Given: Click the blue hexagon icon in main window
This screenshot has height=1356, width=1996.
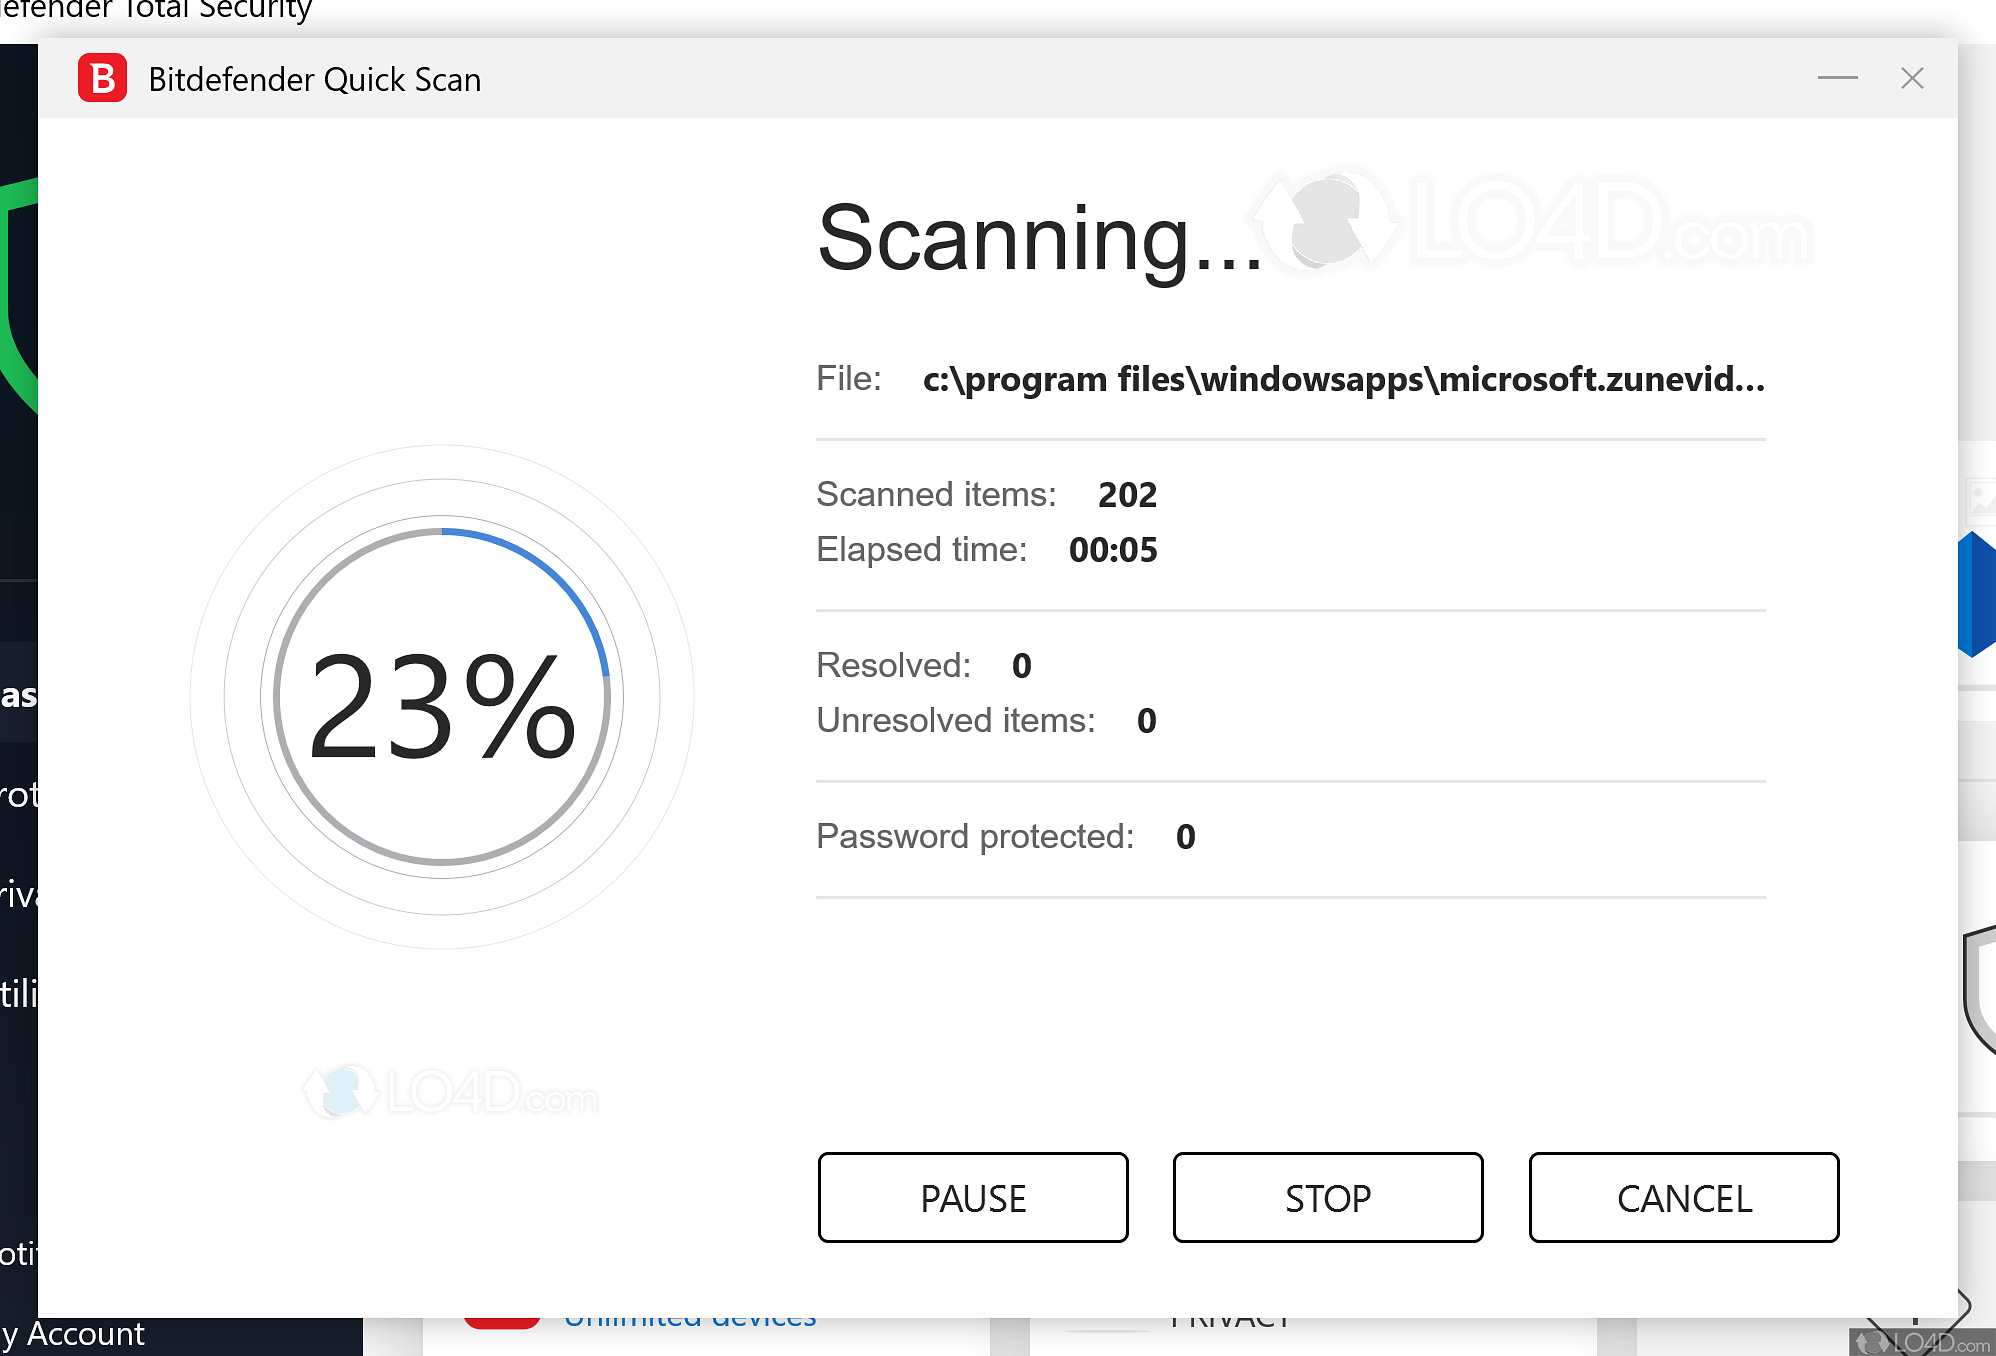Looking at the screenshot, I should click(1977, 594).
